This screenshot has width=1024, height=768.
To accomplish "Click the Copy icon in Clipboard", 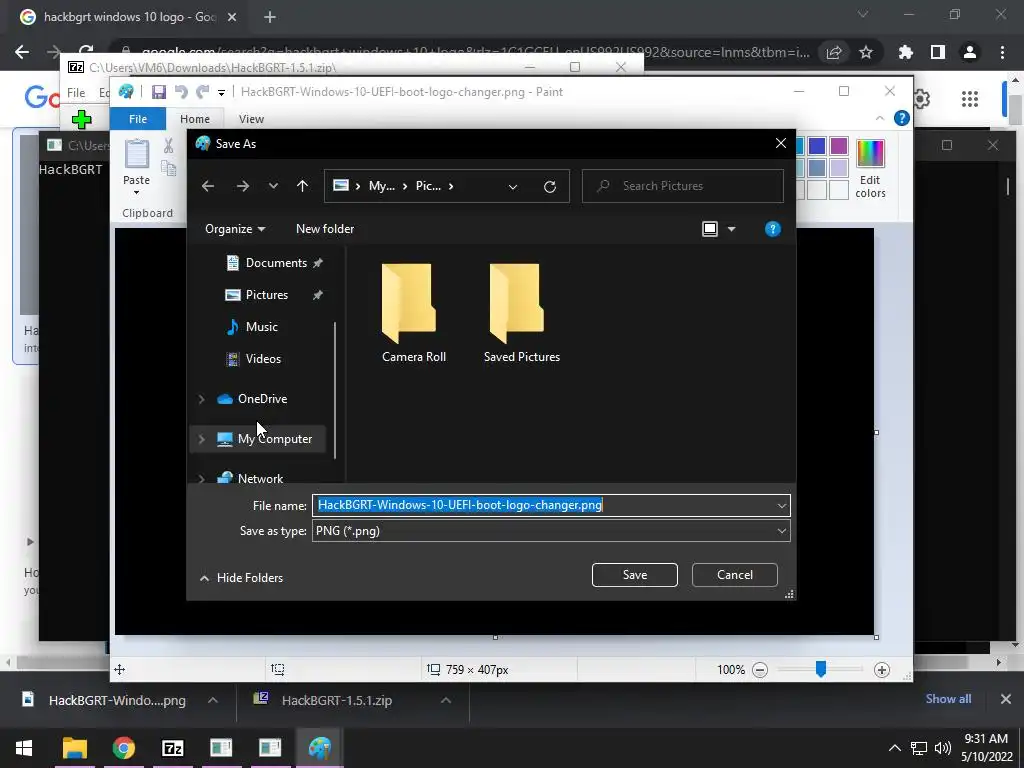I will coord(168,169).
